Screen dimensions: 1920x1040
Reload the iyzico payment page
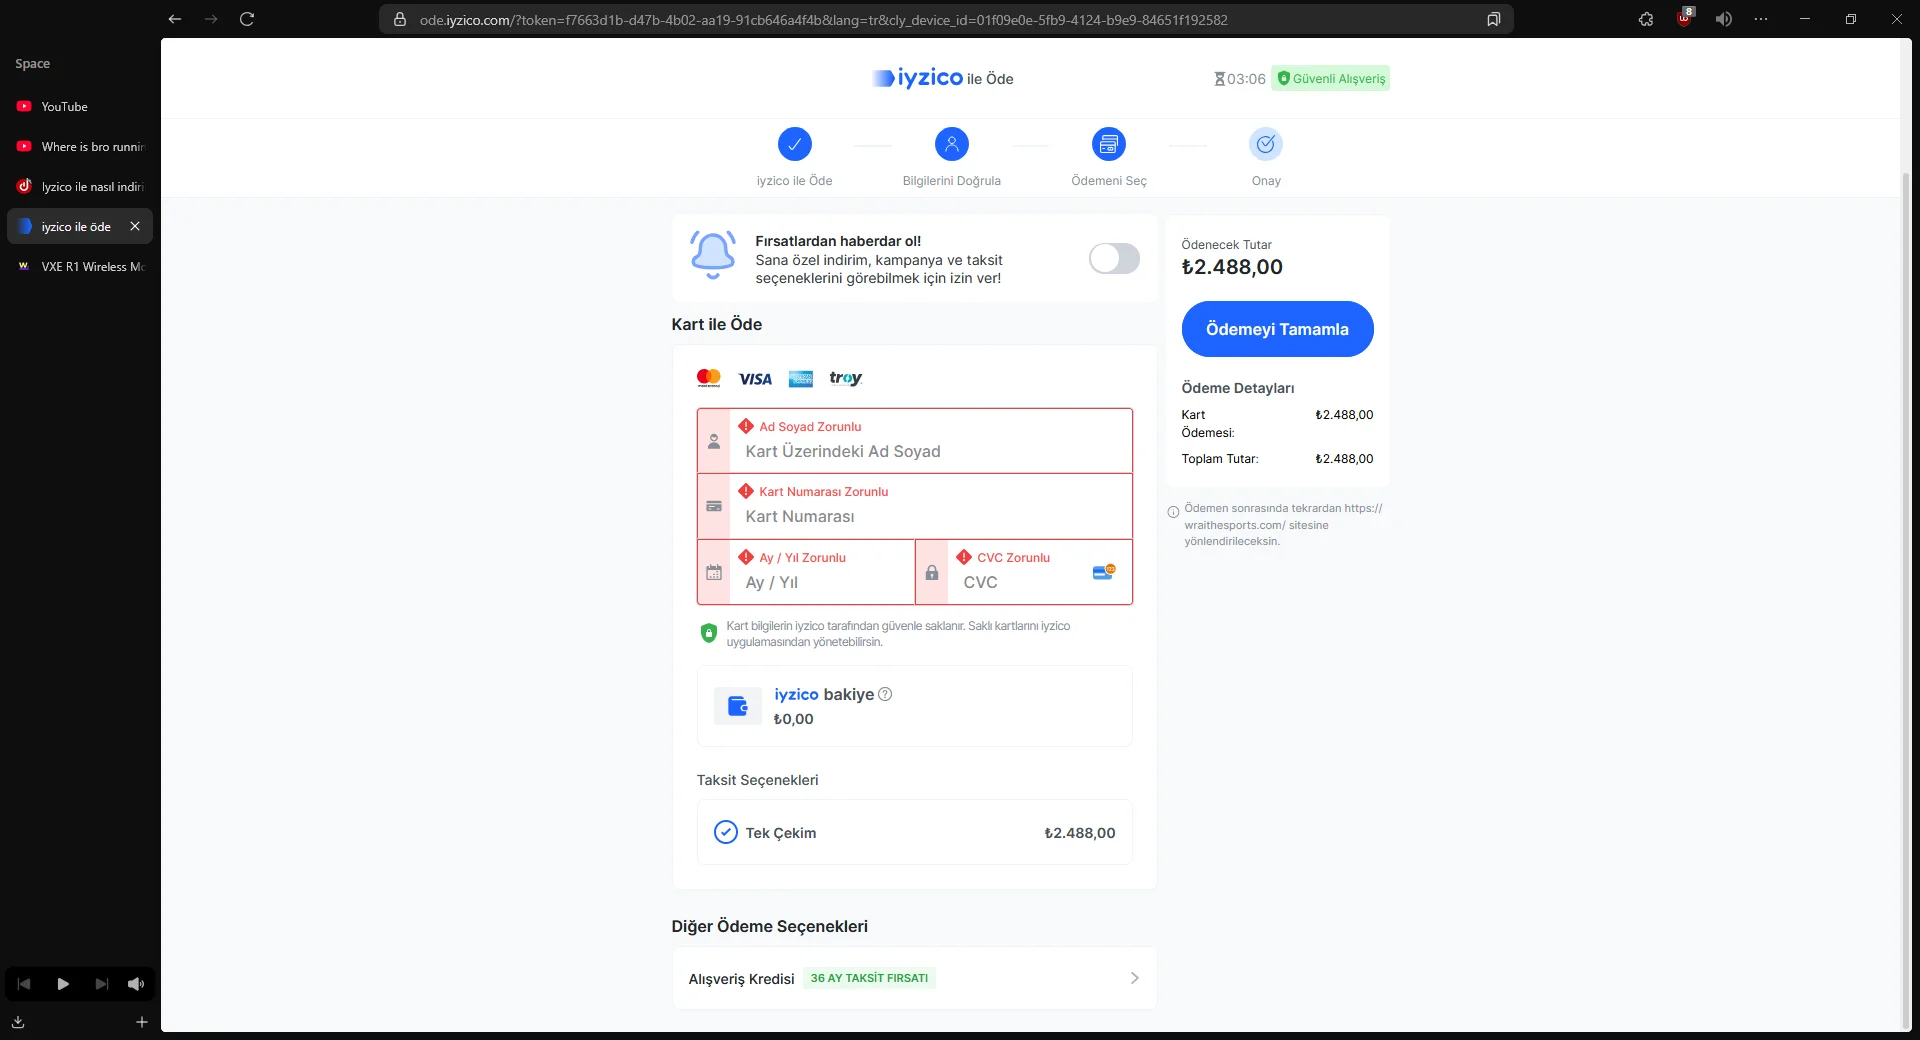(x=247, y=19)
